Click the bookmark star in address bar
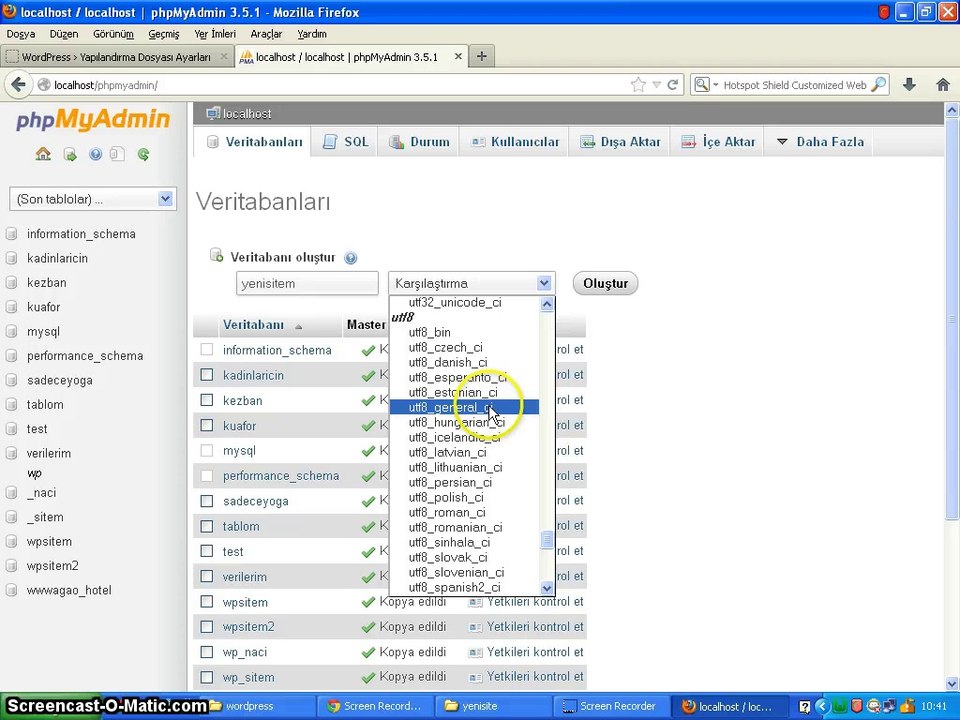This screenshot has height=720, width=960. coord(638,84)
